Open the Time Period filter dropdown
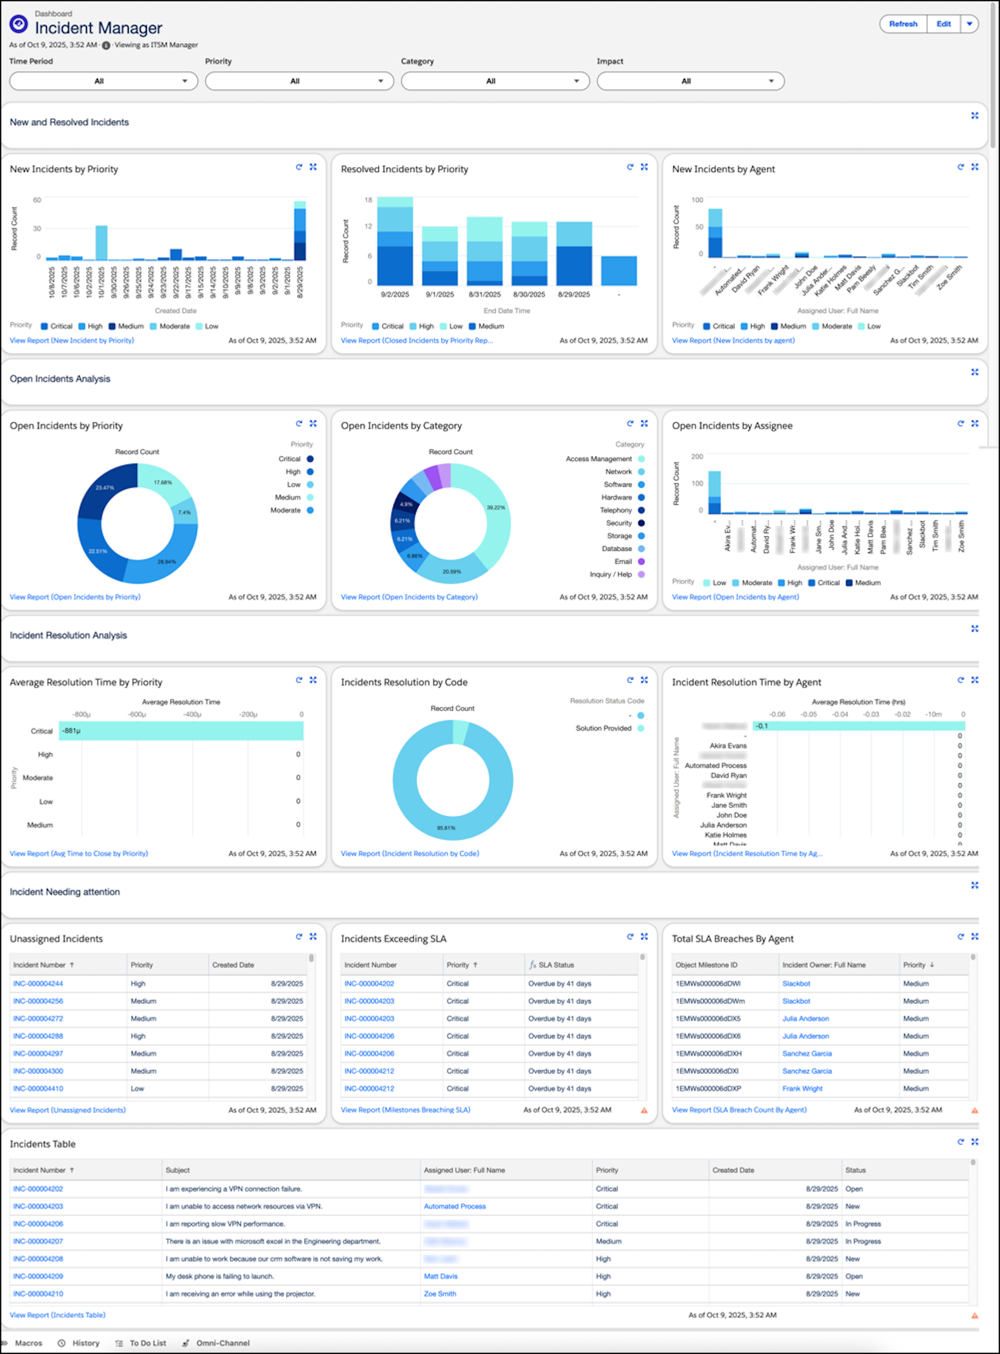 point(101,81)
